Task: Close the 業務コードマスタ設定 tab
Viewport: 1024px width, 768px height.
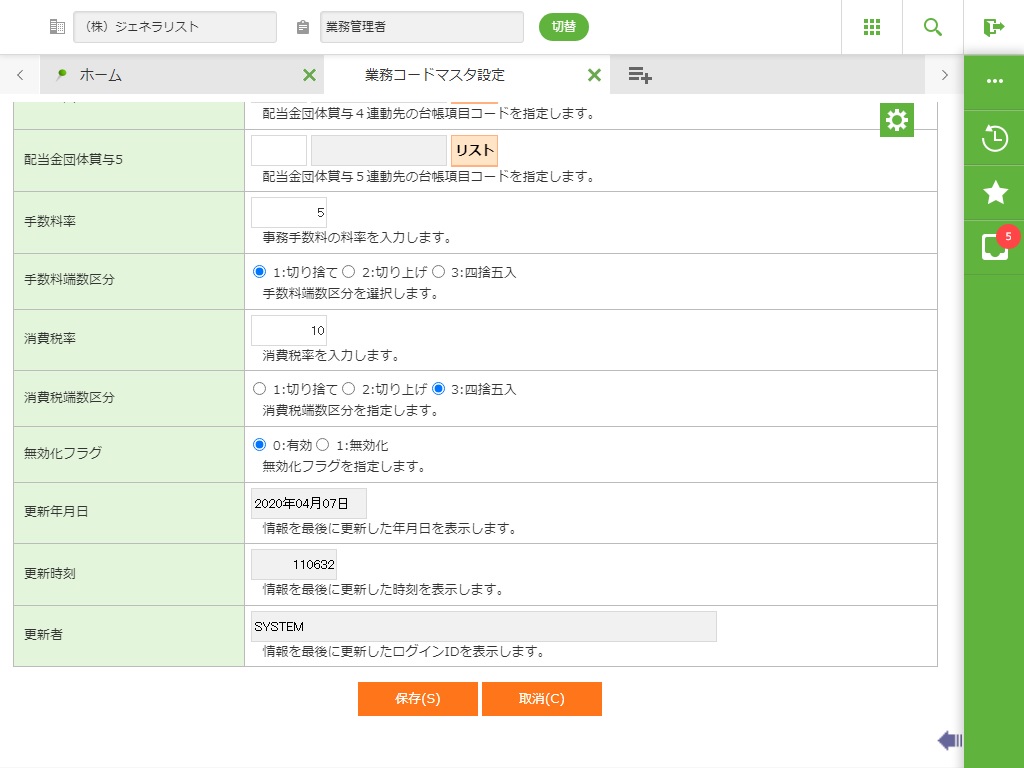Action: click(594, 75)
